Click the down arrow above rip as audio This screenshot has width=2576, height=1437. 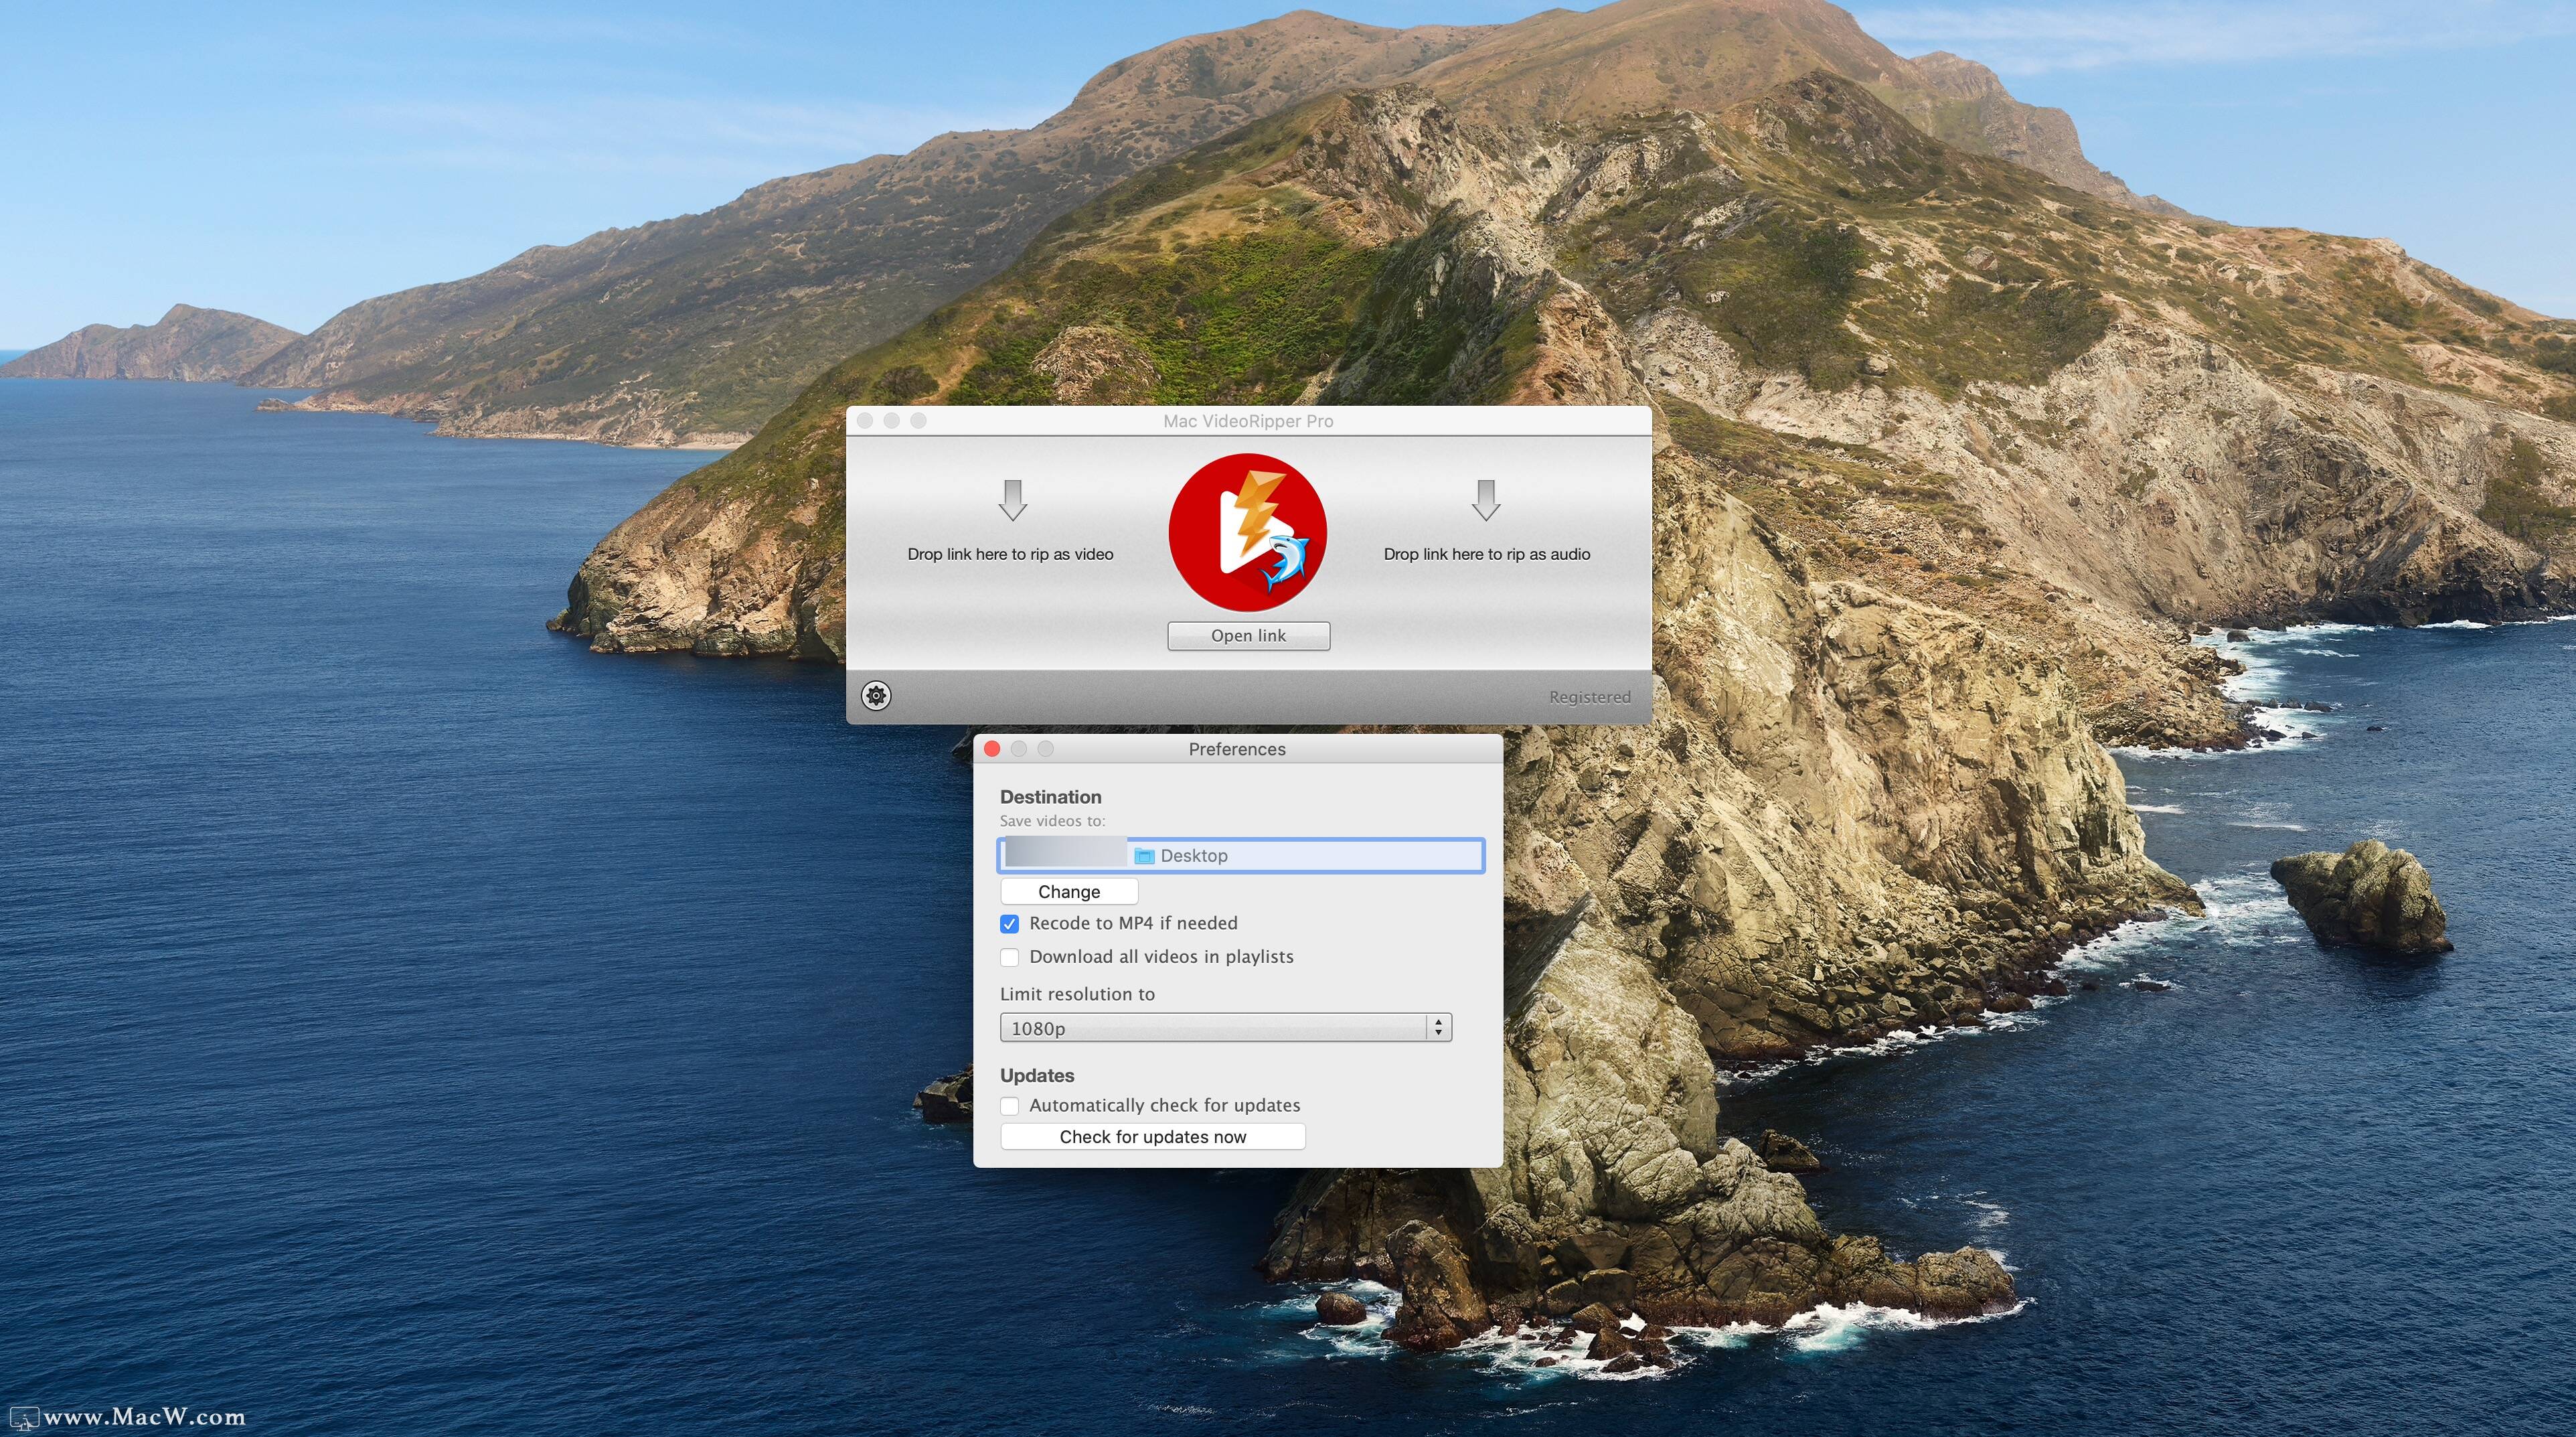1486,500
